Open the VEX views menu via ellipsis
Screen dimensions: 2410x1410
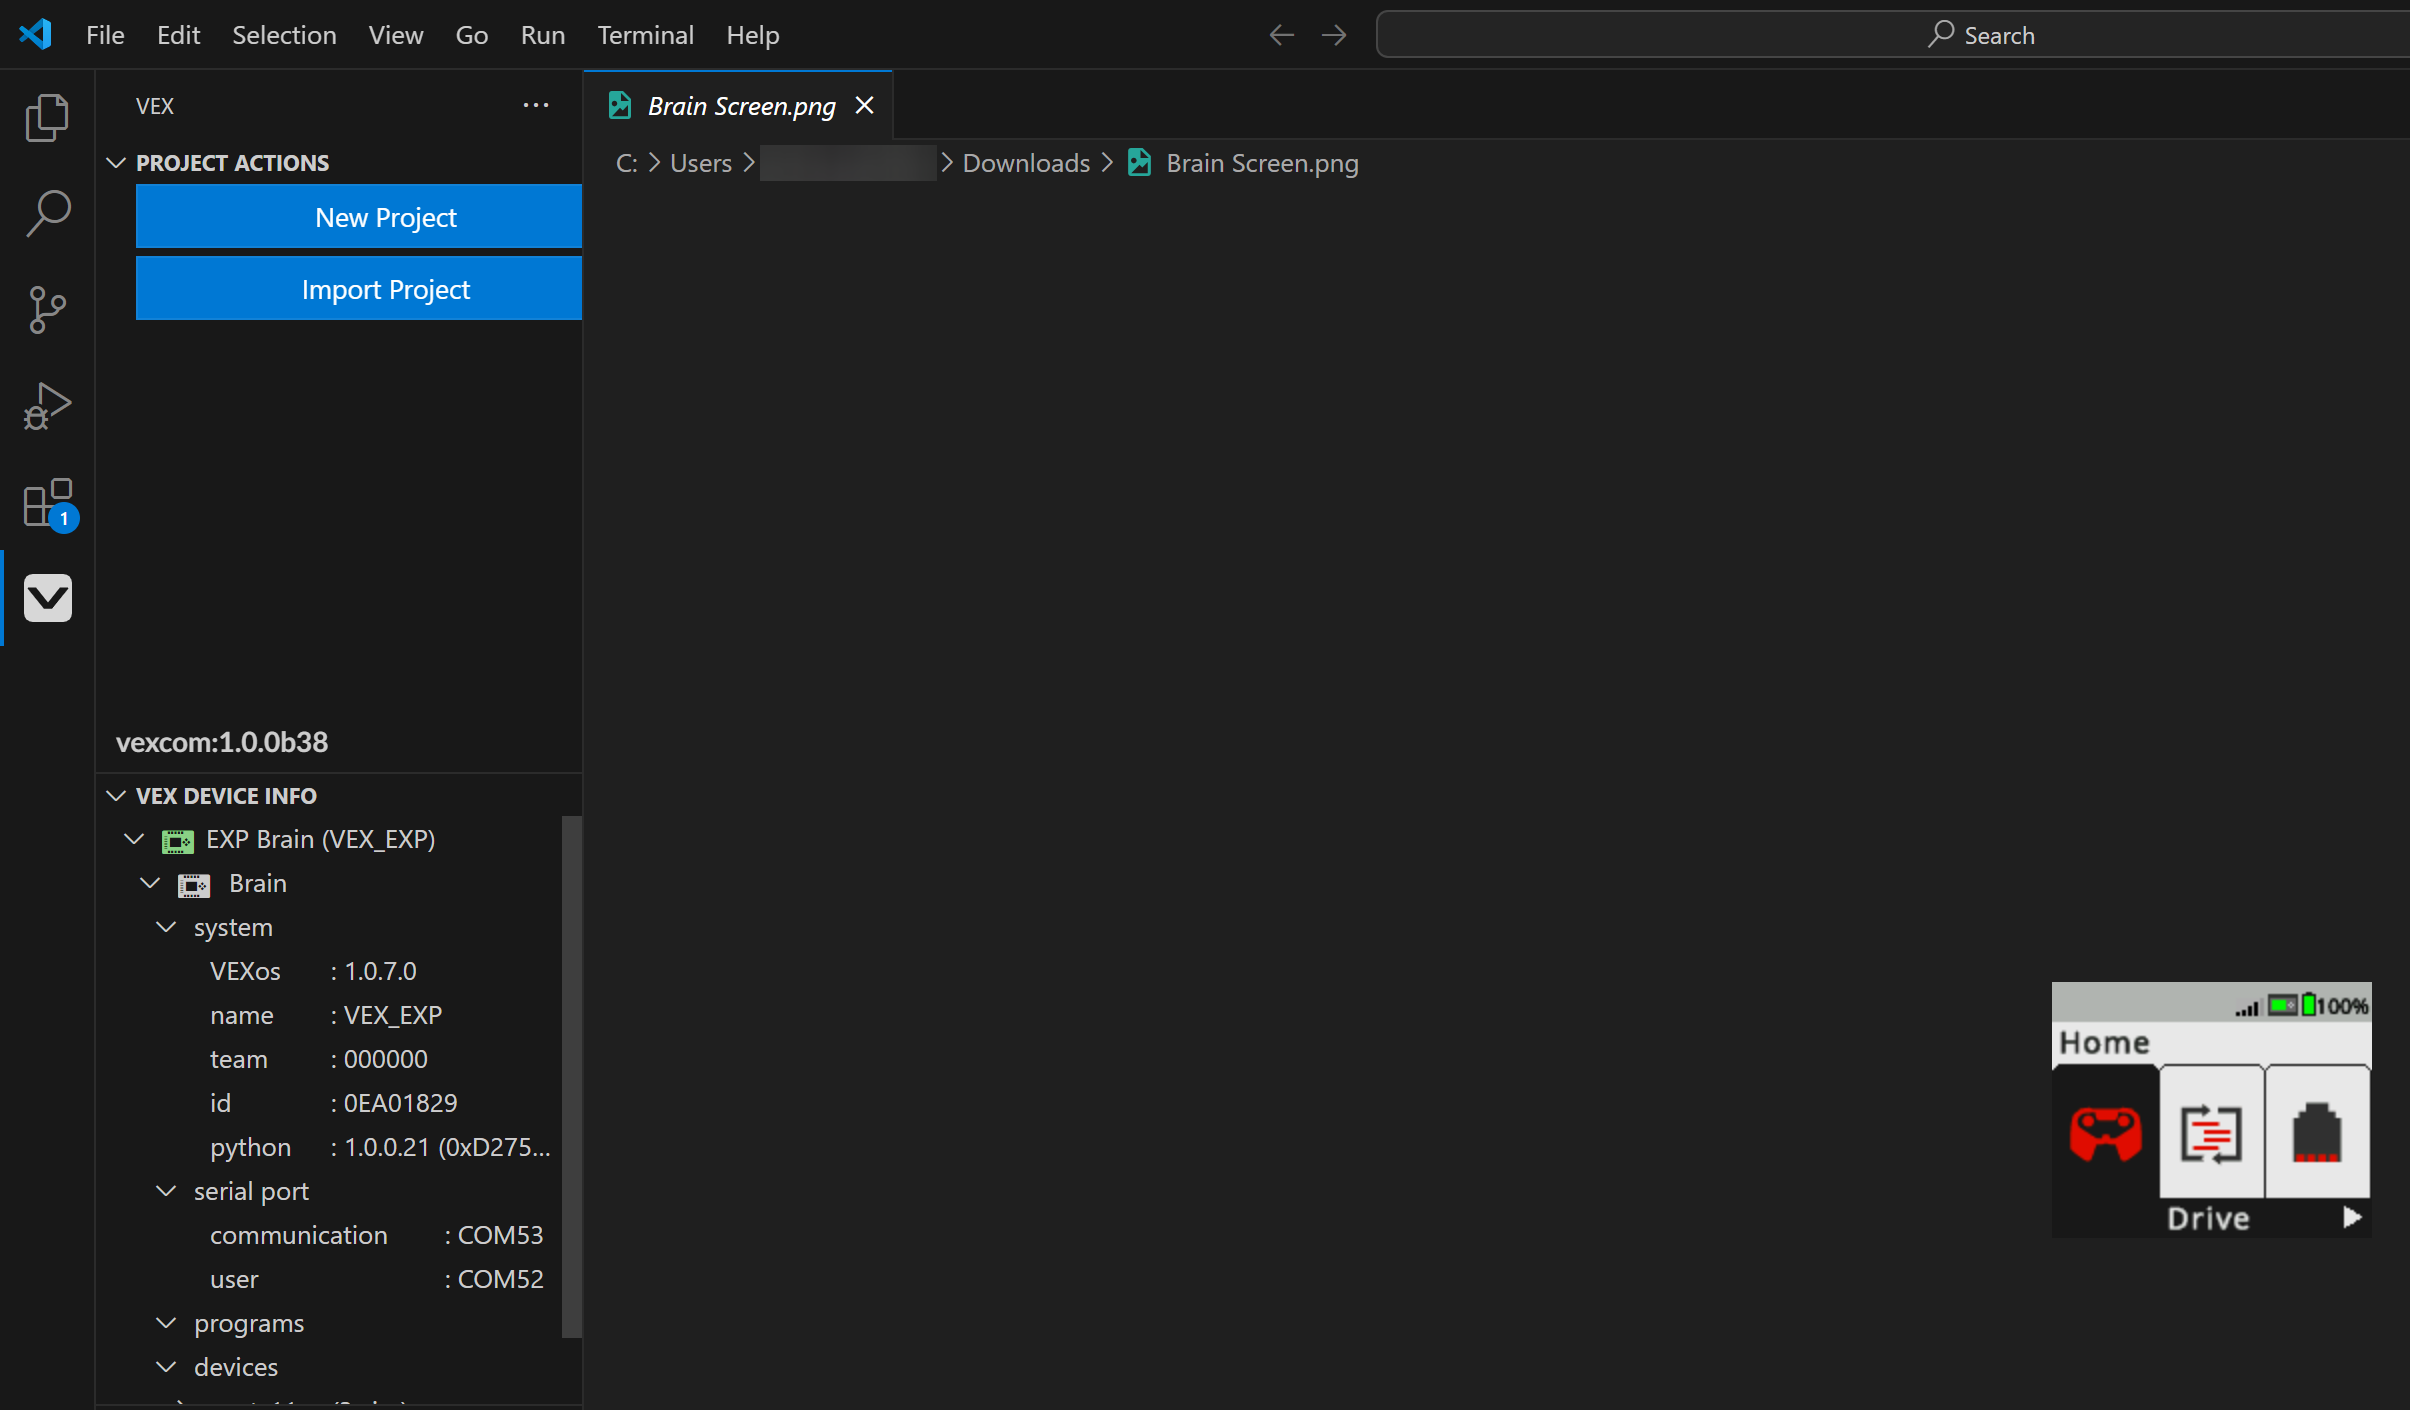point(536,105)
